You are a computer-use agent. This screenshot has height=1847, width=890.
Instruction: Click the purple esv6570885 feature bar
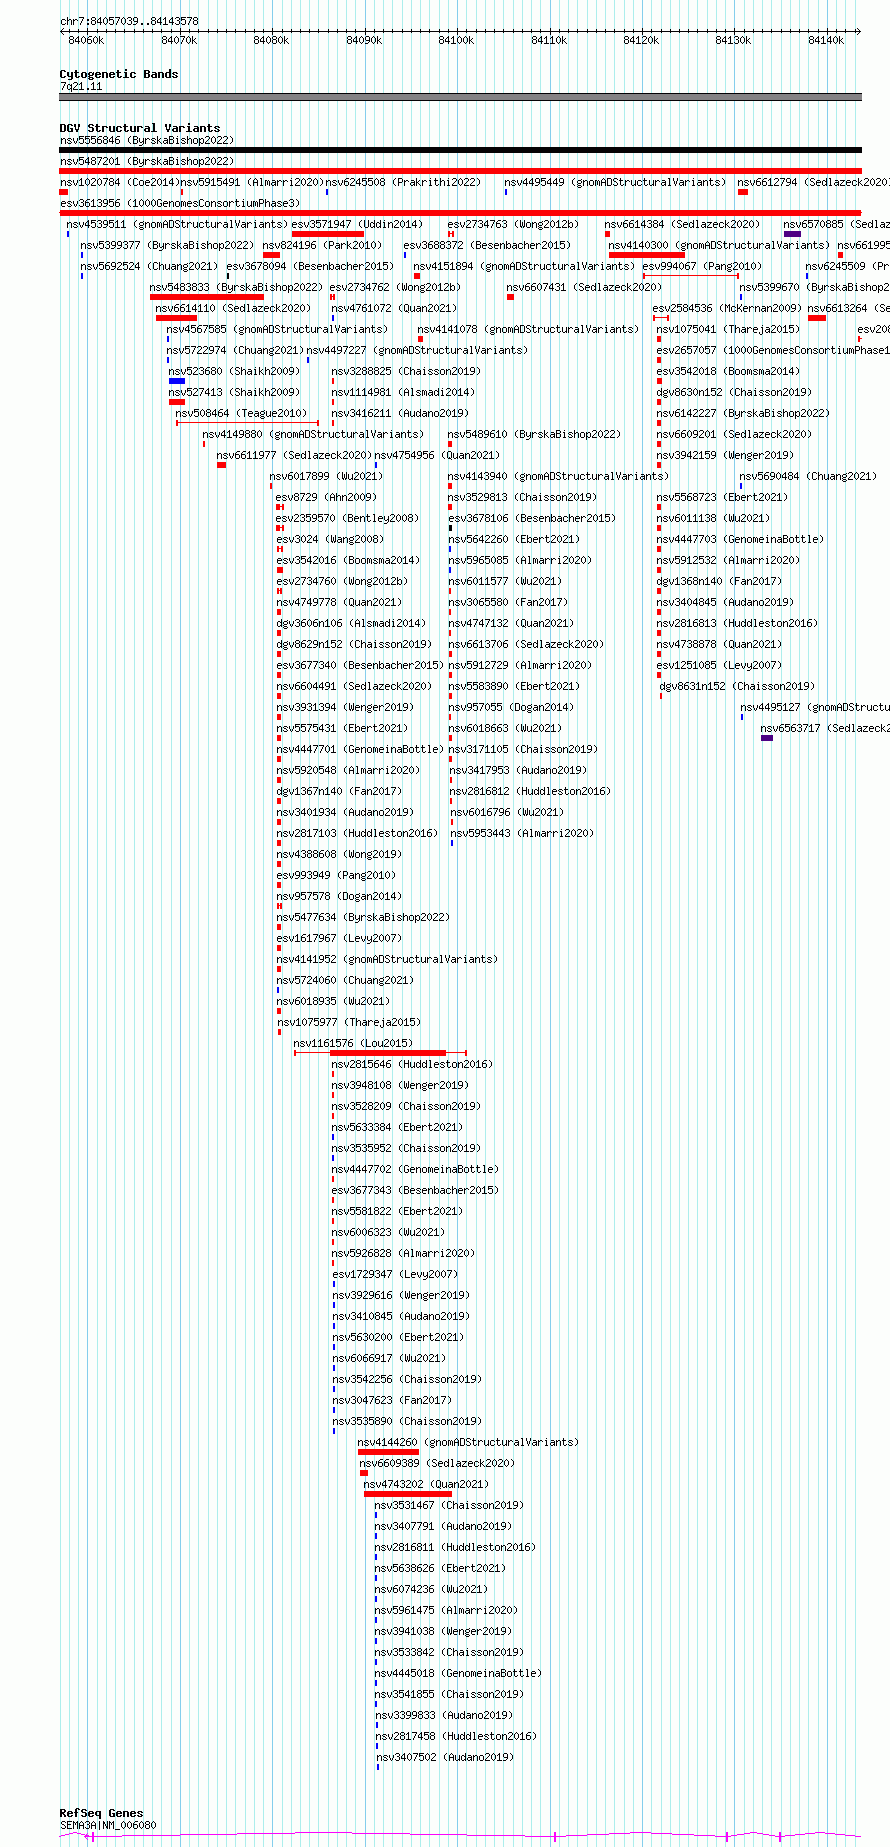pos(792,234)
